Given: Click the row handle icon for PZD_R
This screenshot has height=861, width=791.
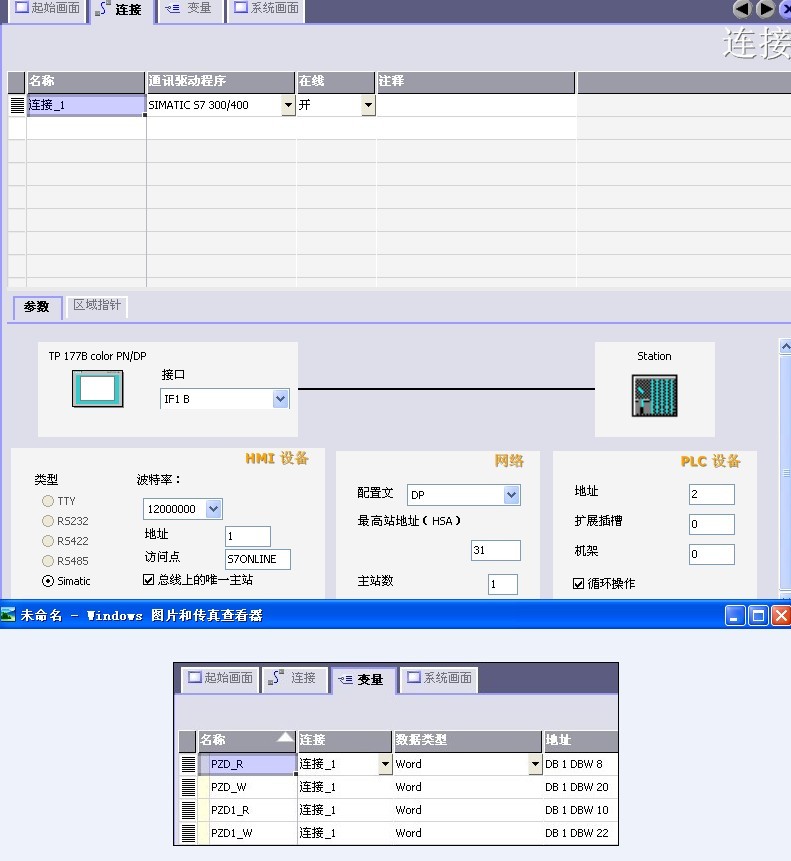Looking at the screenshot, I should click(188, 764).
